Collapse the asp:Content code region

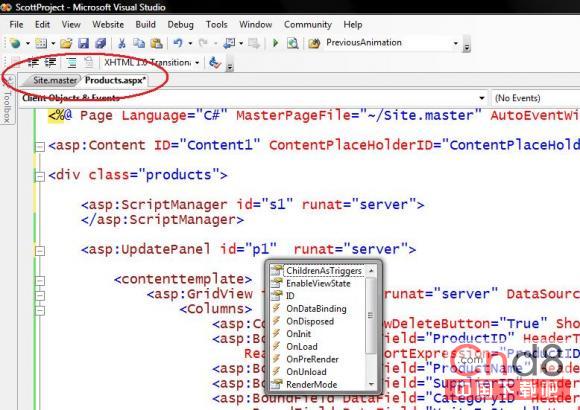click(40, 147)
